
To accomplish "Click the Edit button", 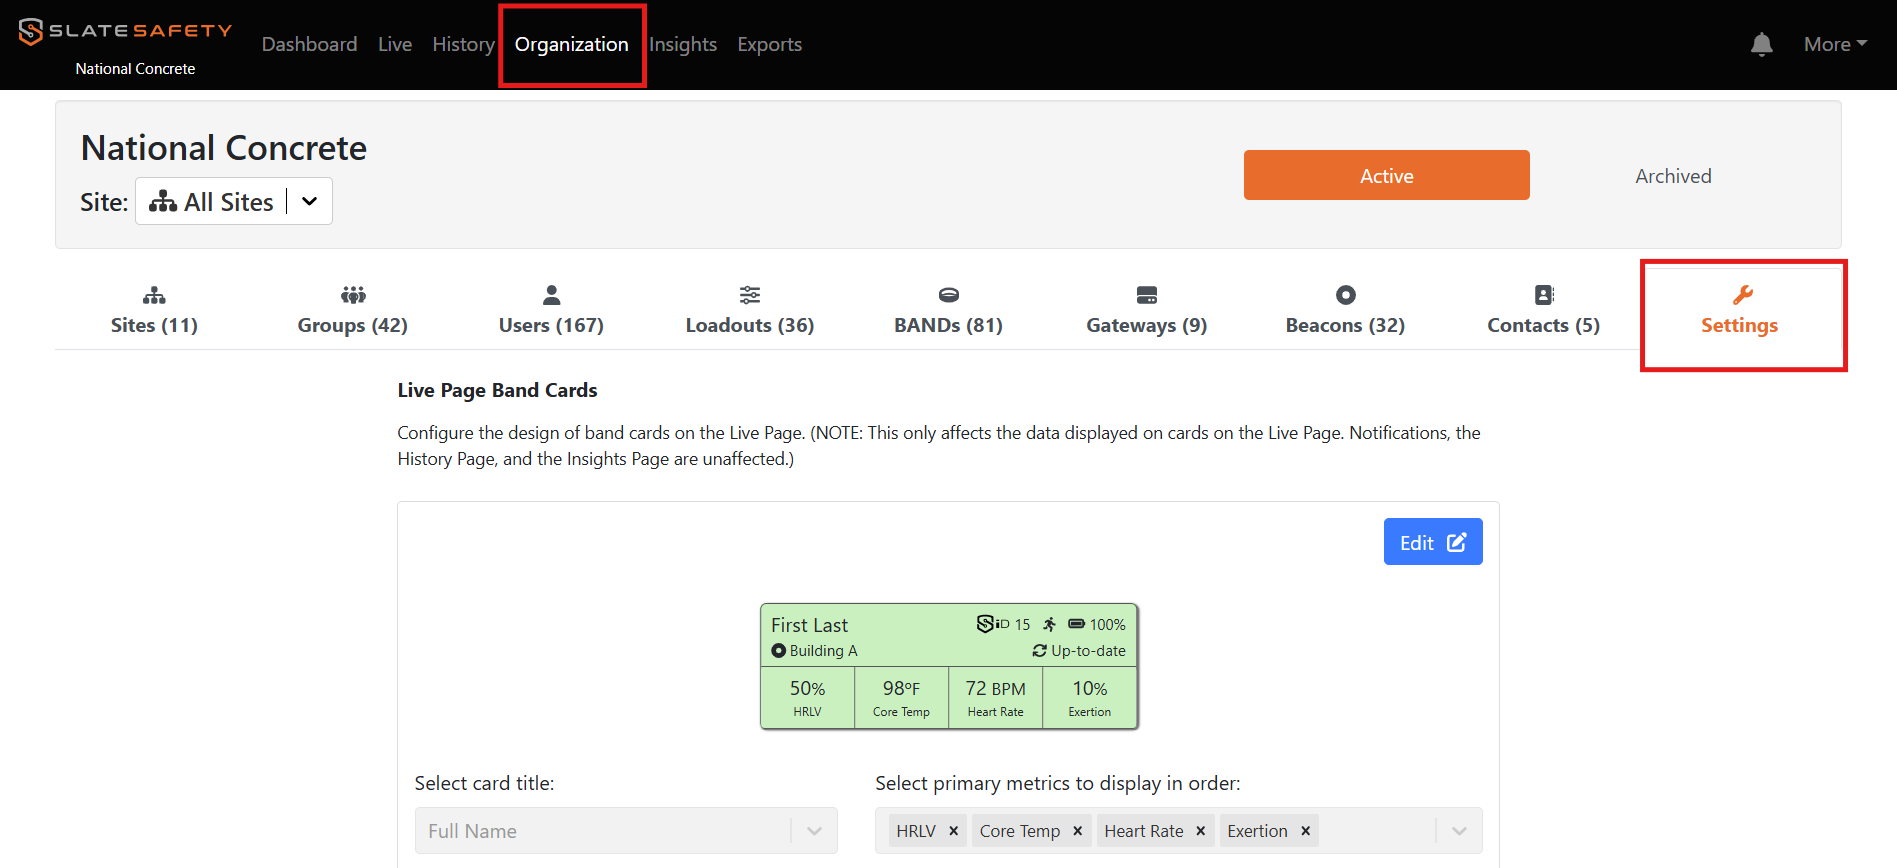I will tap(1433, 542).
